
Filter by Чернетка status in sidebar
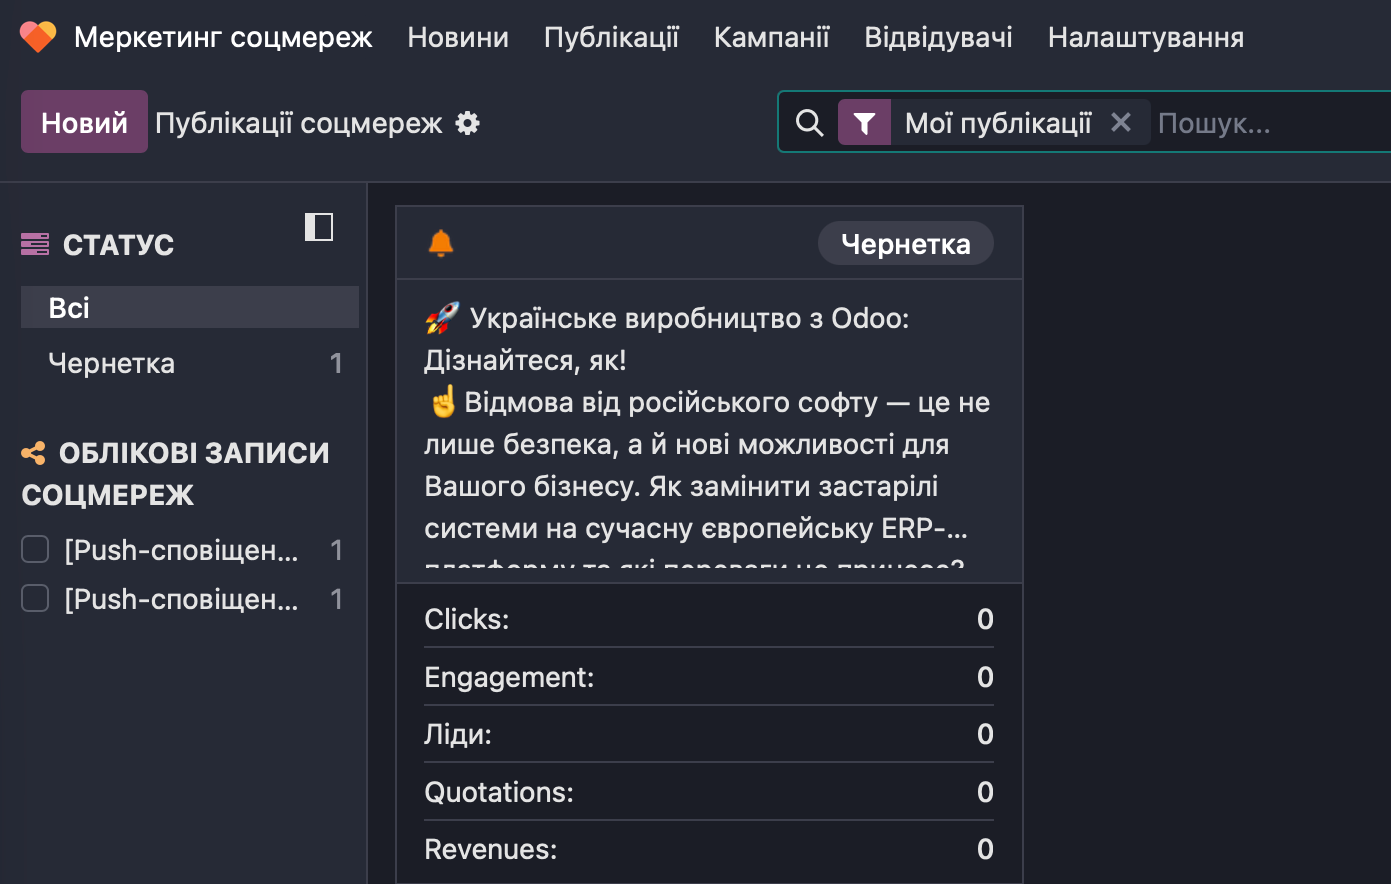click(112, 363)
